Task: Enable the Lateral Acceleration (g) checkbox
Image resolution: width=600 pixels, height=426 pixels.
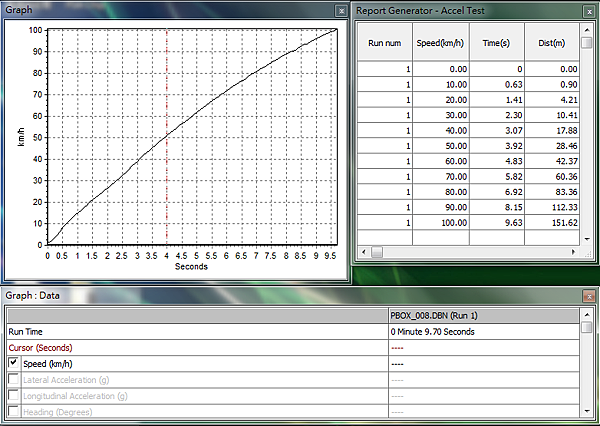Action: [13, 379]
